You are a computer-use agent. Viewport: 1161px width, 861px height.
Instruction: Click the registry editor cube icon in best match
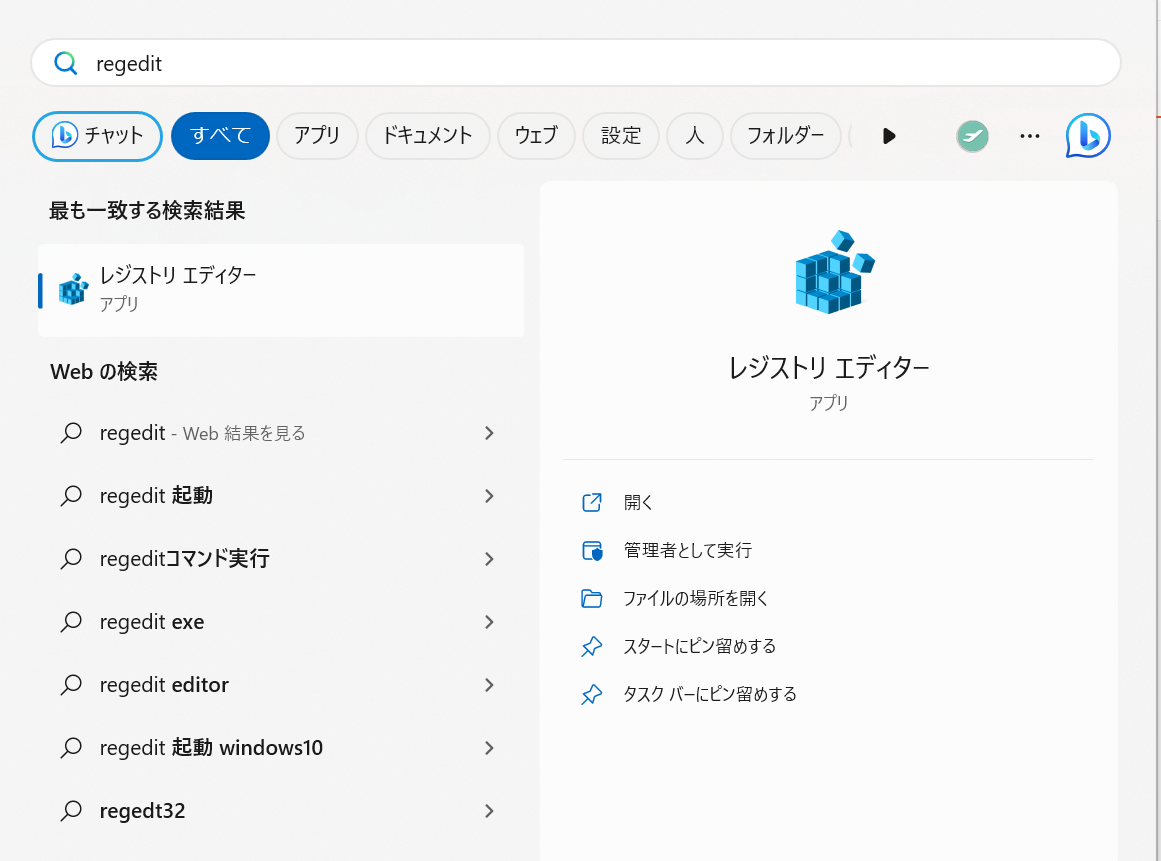(x=73, y=289)
